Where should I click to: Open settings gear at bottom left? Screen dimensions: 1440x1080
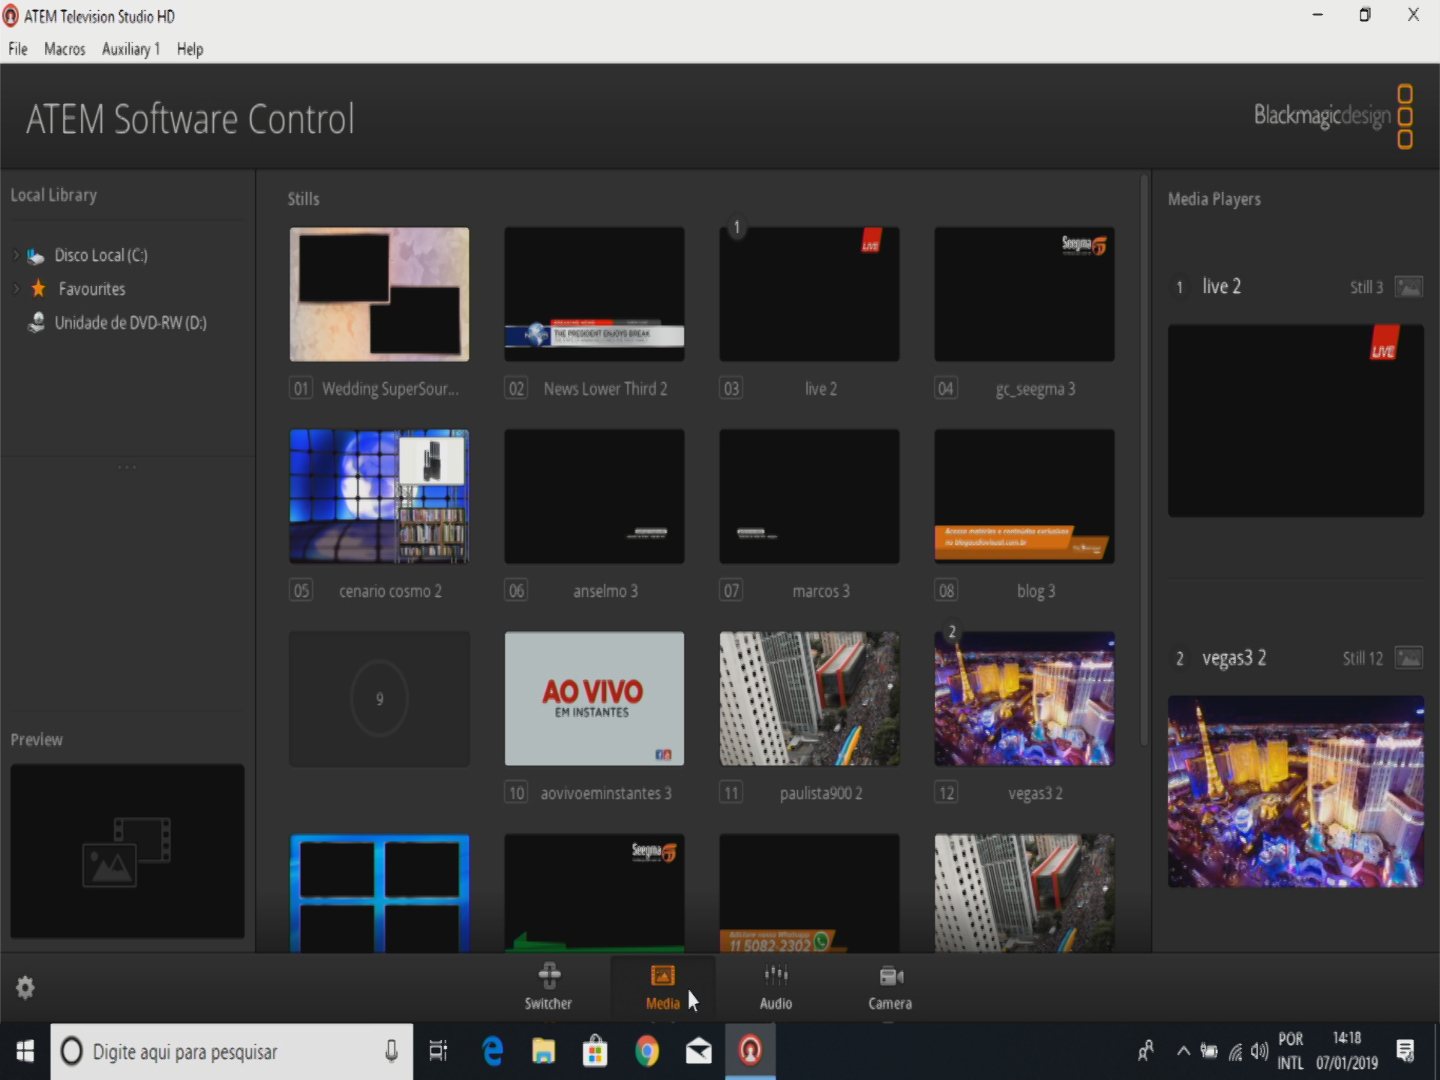tap(26, 988)
